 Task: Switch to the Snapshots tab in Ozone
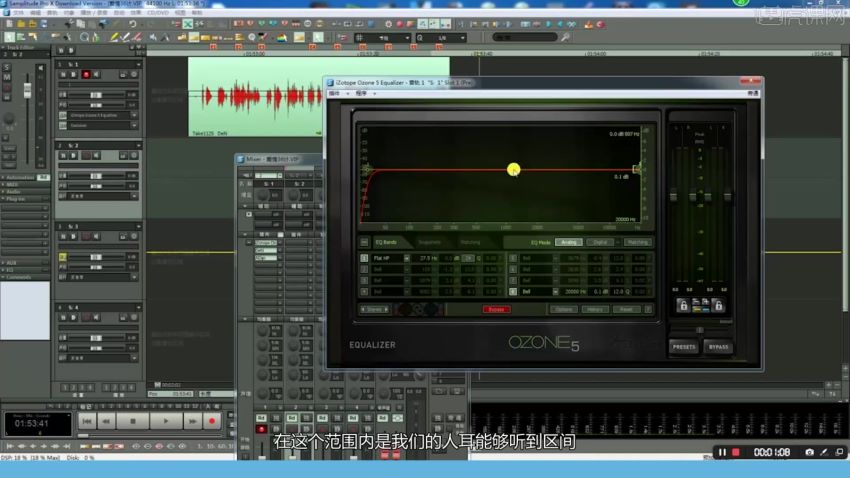click(x=429, y=242)
